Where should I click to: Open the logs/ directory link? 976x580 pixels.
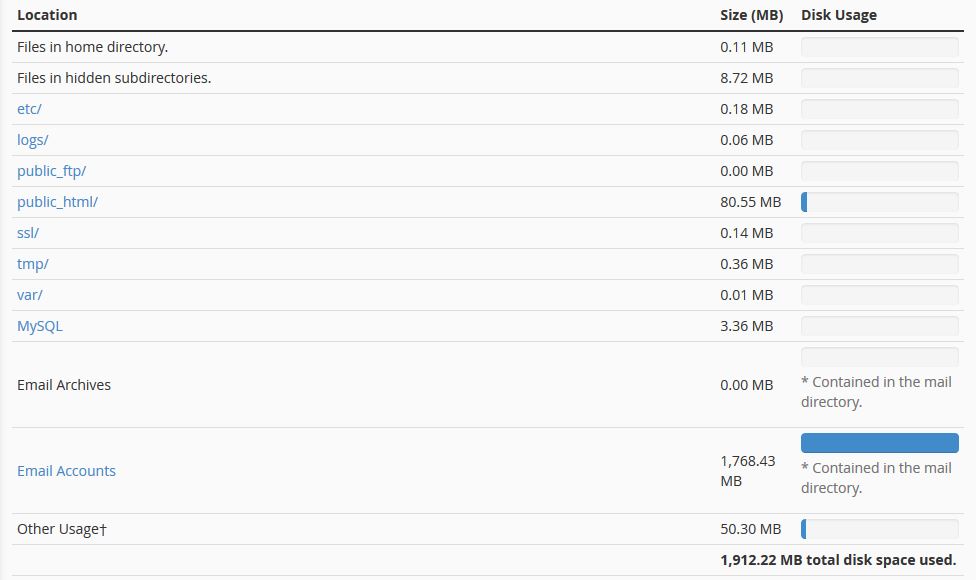[33, 140]
